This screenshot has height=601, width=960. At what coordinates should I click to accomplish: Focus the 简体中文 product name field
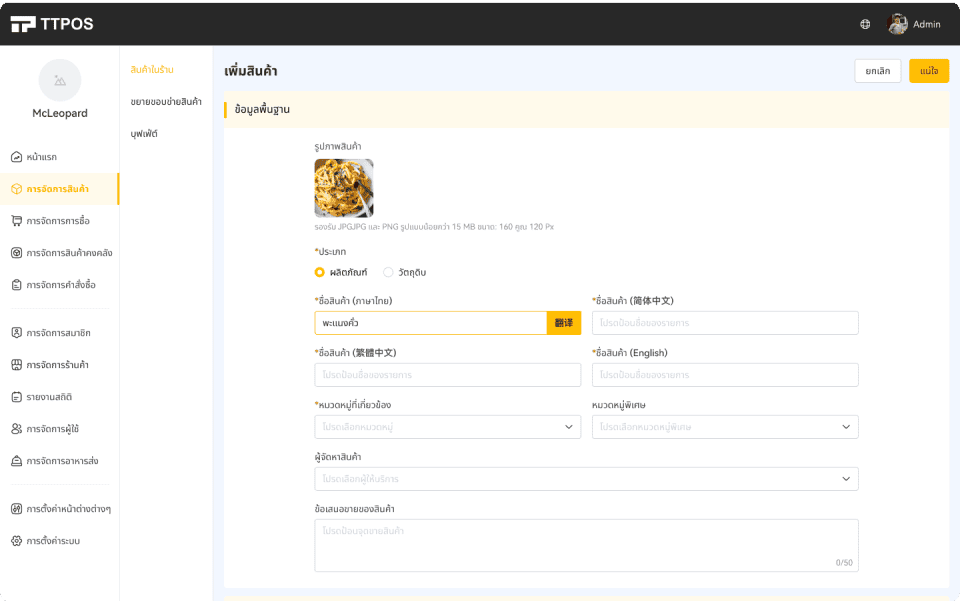[725, 323]
